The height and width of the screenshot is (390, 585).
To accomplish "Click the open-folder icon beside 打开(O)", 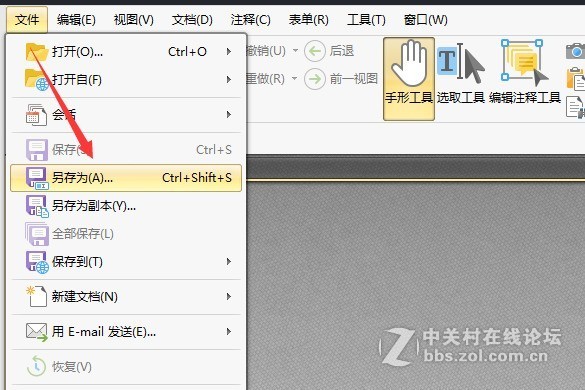I will (x=36, y=52).
